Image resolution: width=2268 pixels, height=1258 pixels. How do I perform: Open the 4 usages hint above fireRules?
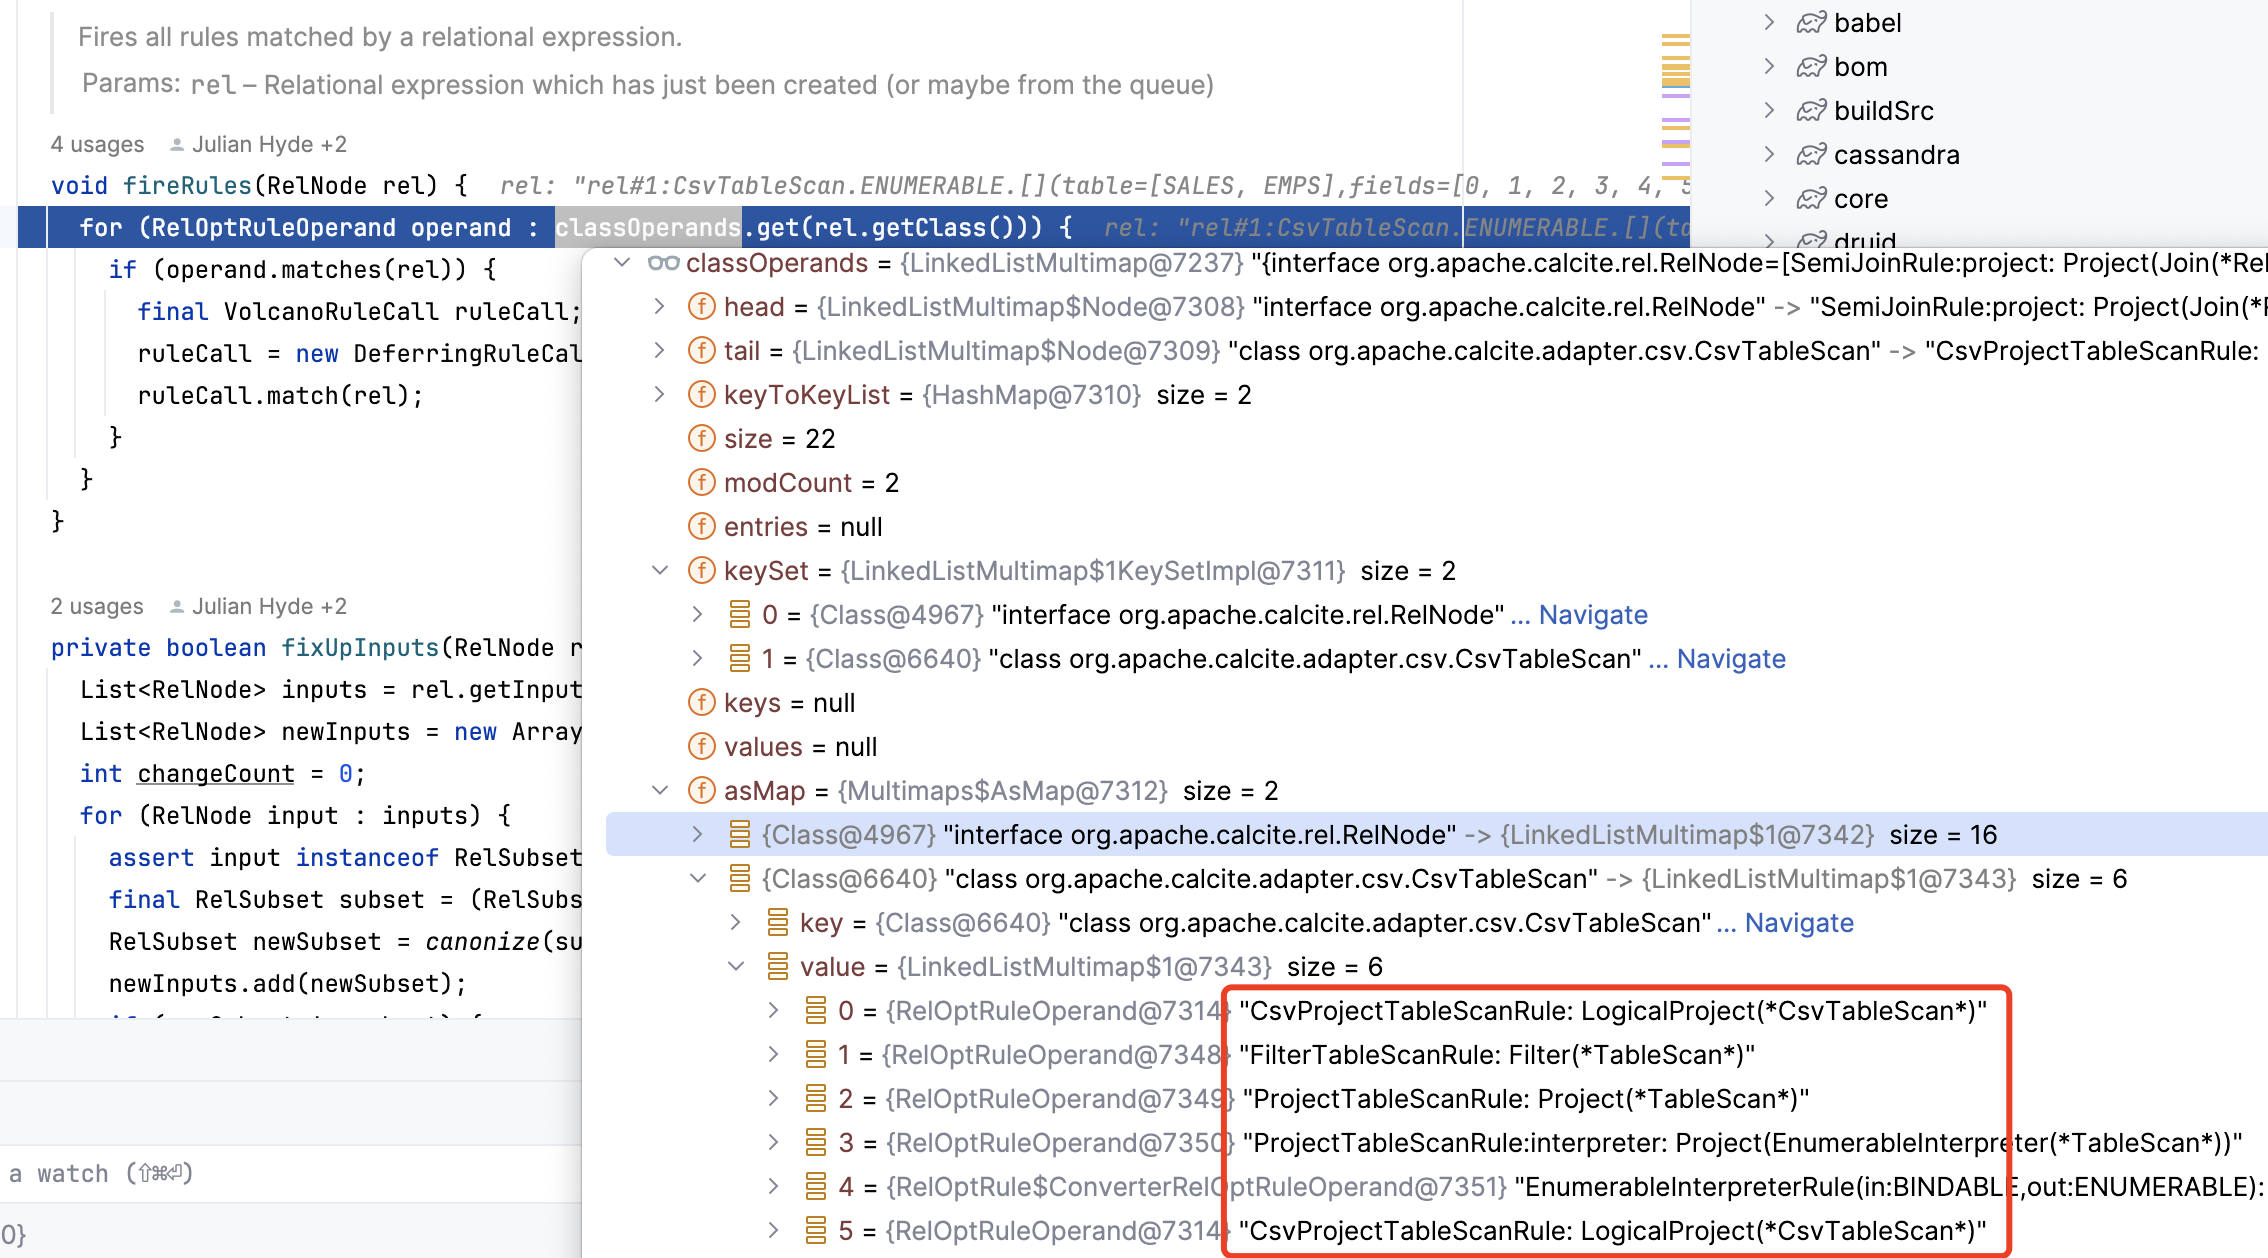click(97, 145)
